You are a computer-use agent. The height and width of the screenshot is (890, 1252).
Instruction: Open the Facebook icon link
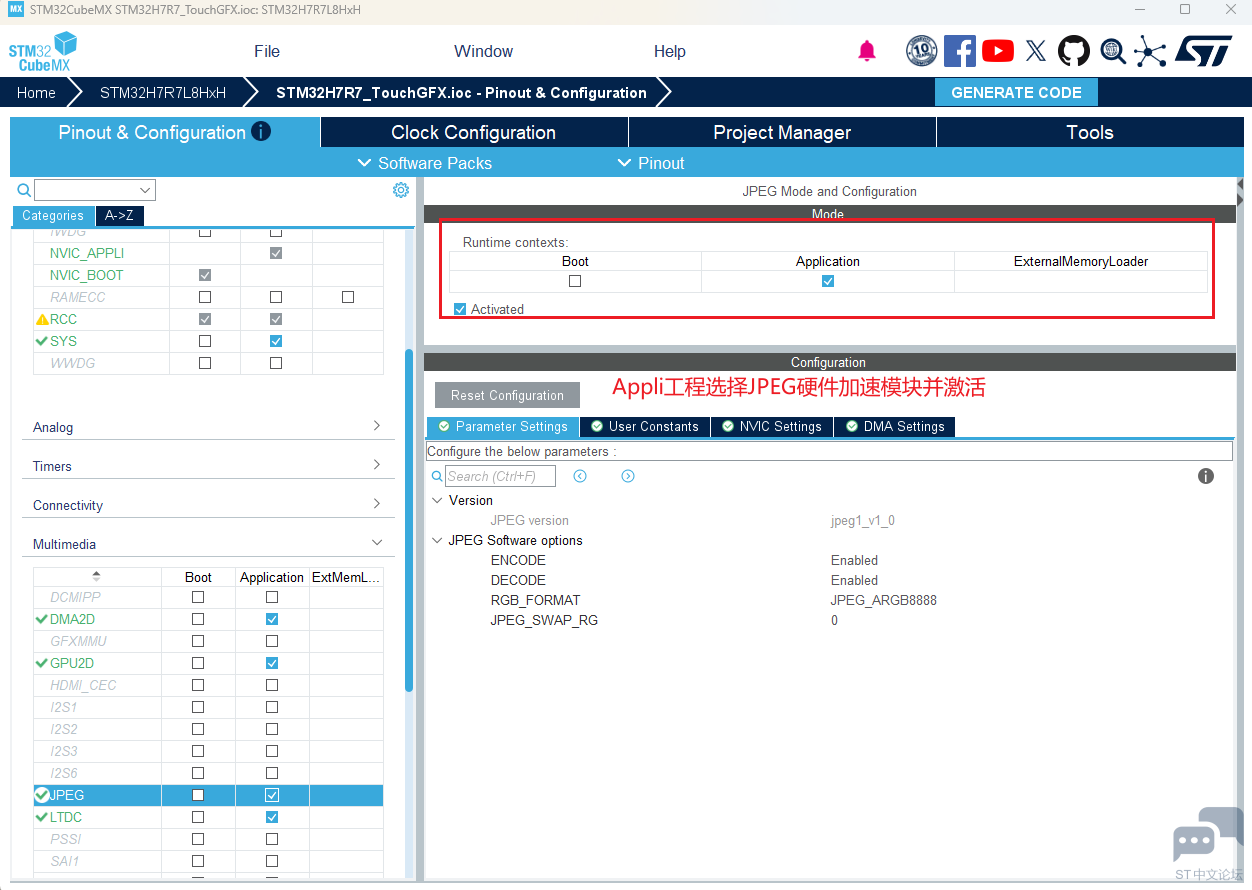coord(960,51)
